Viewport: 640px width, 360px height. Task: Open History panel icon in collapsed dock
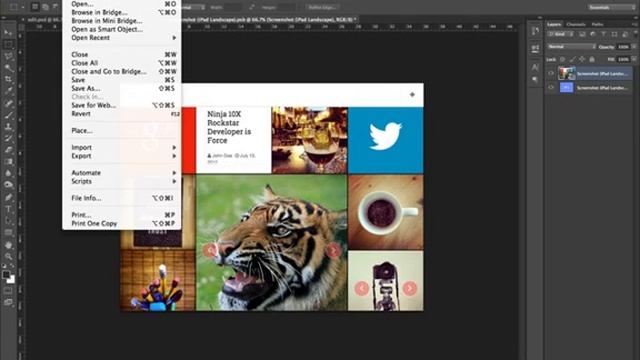coord(535,31)
